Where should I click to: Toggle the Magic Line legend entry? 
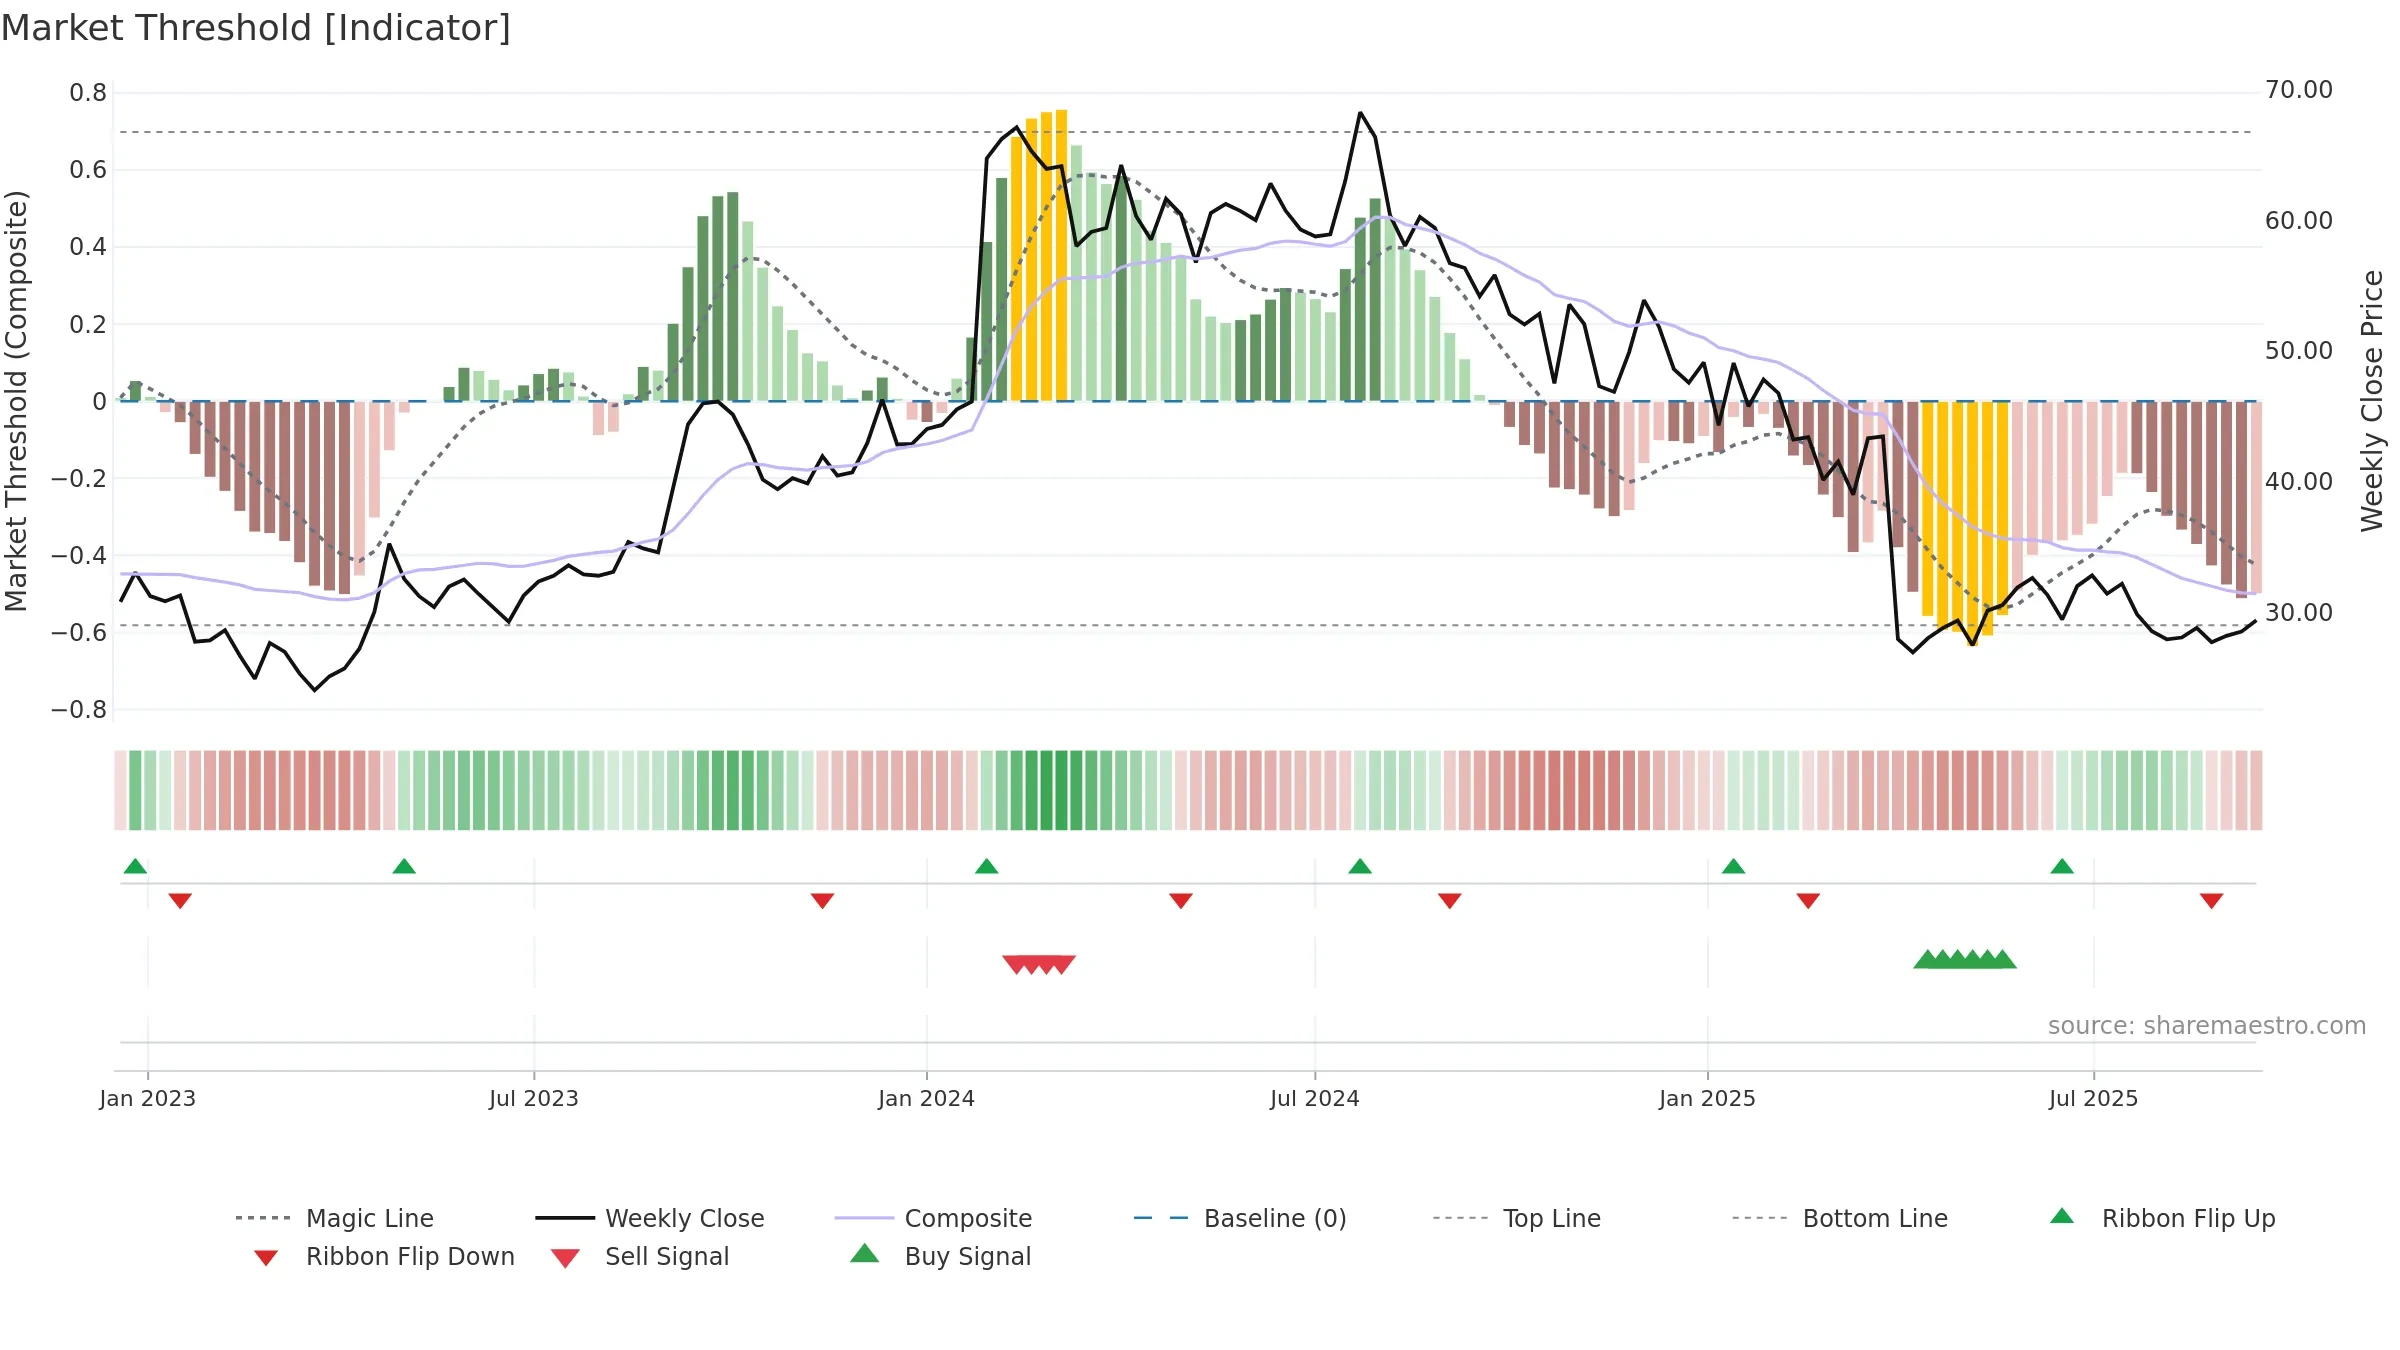(334, 1218)
